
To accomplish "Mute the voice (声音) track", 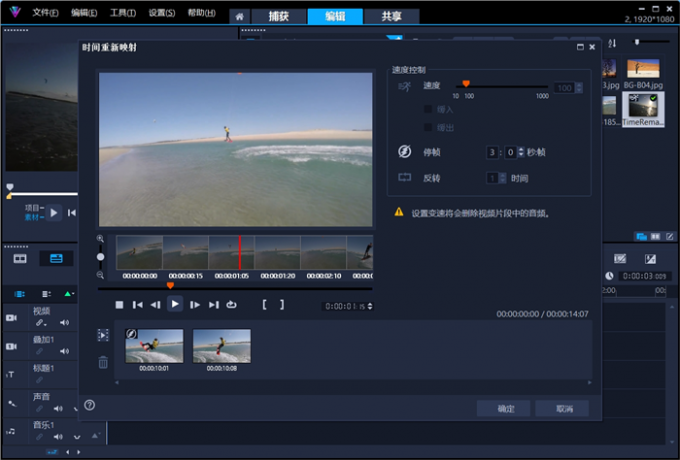I will (x=58, y=408).
